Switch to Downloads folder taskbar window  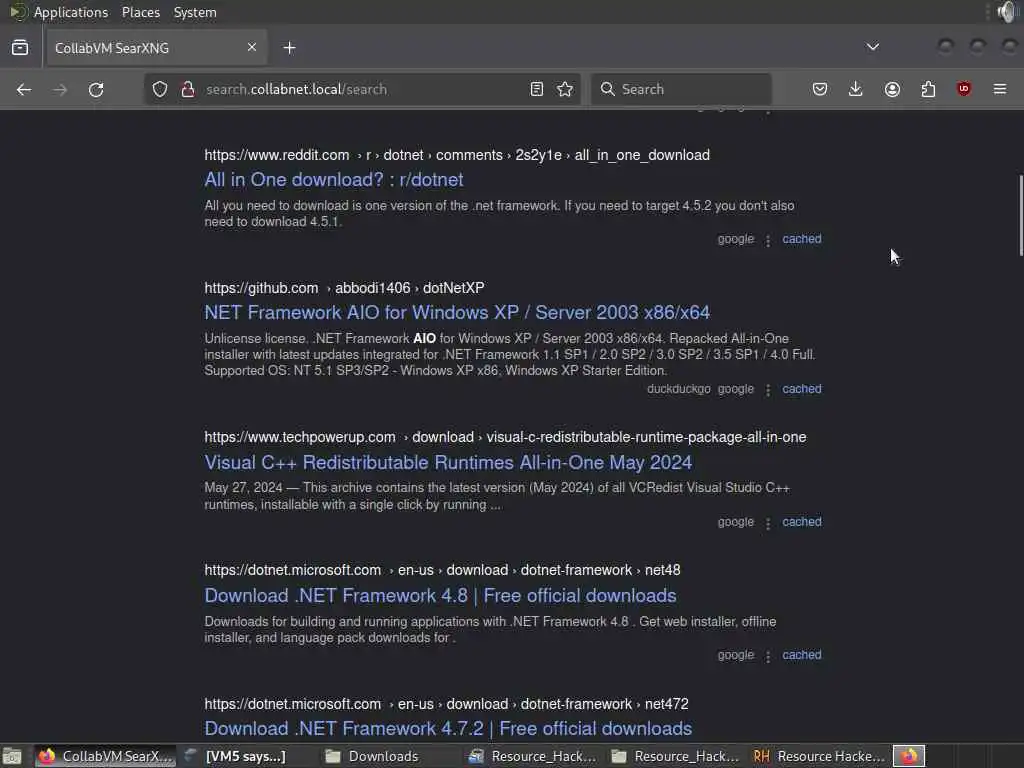tap(383, 756)
